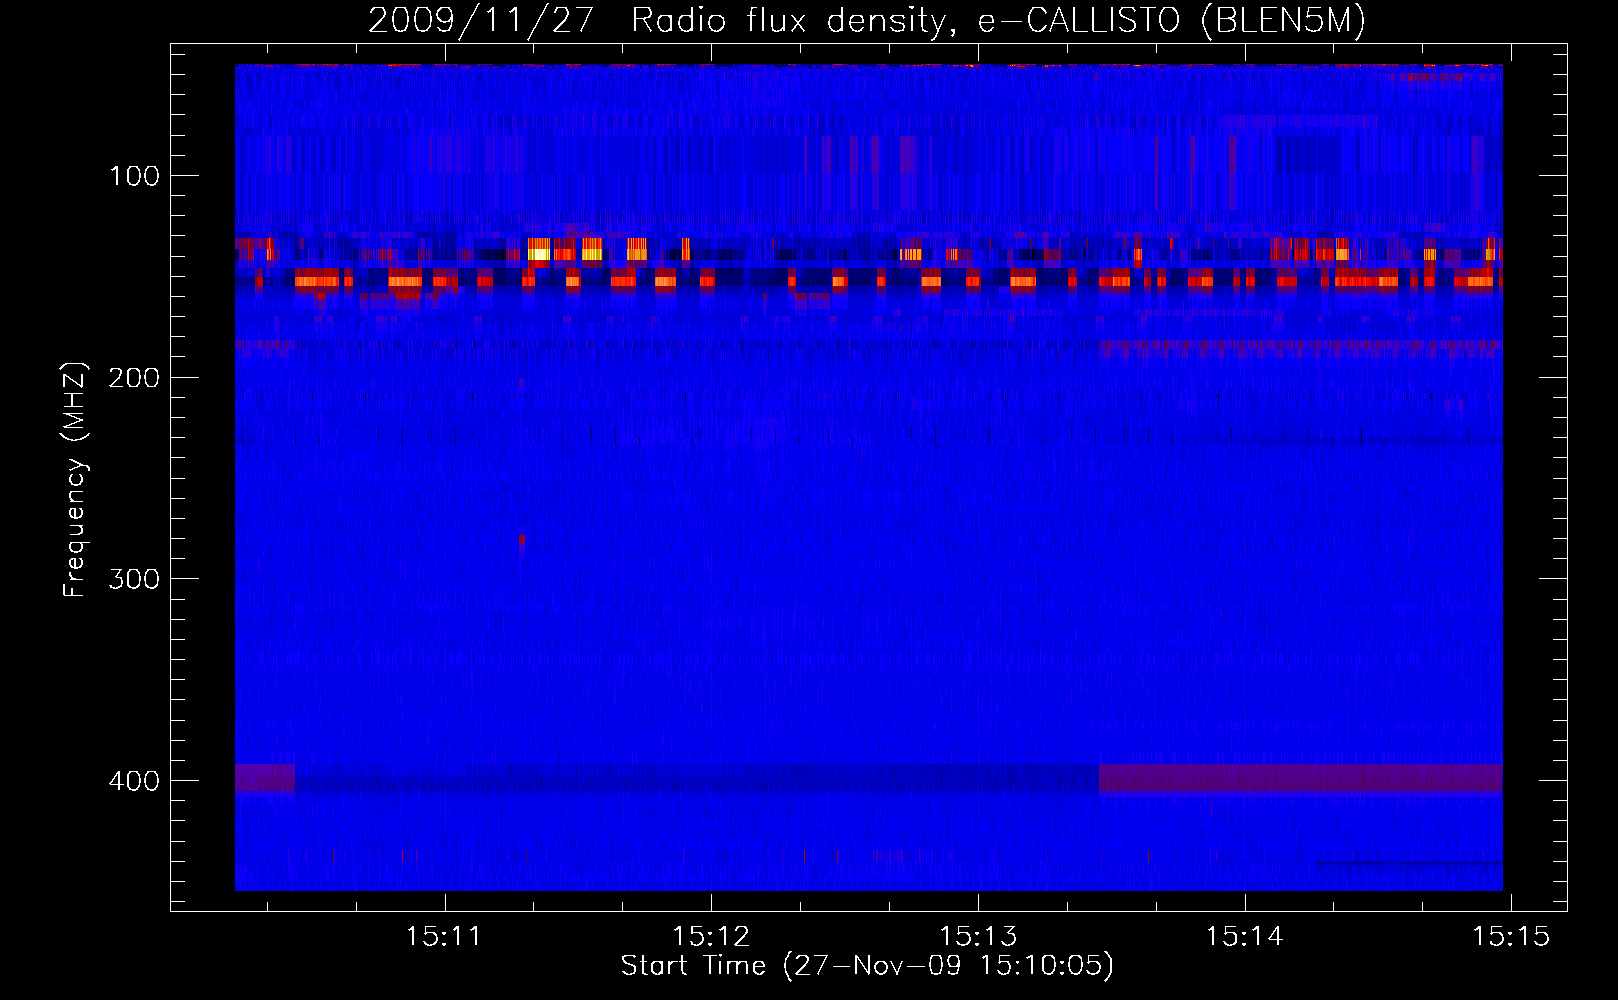This screenshot has height=1000, width=1618.
Task: Click the 300 frequency tick label
Action: pyautogui.click(x=134, y=580)
